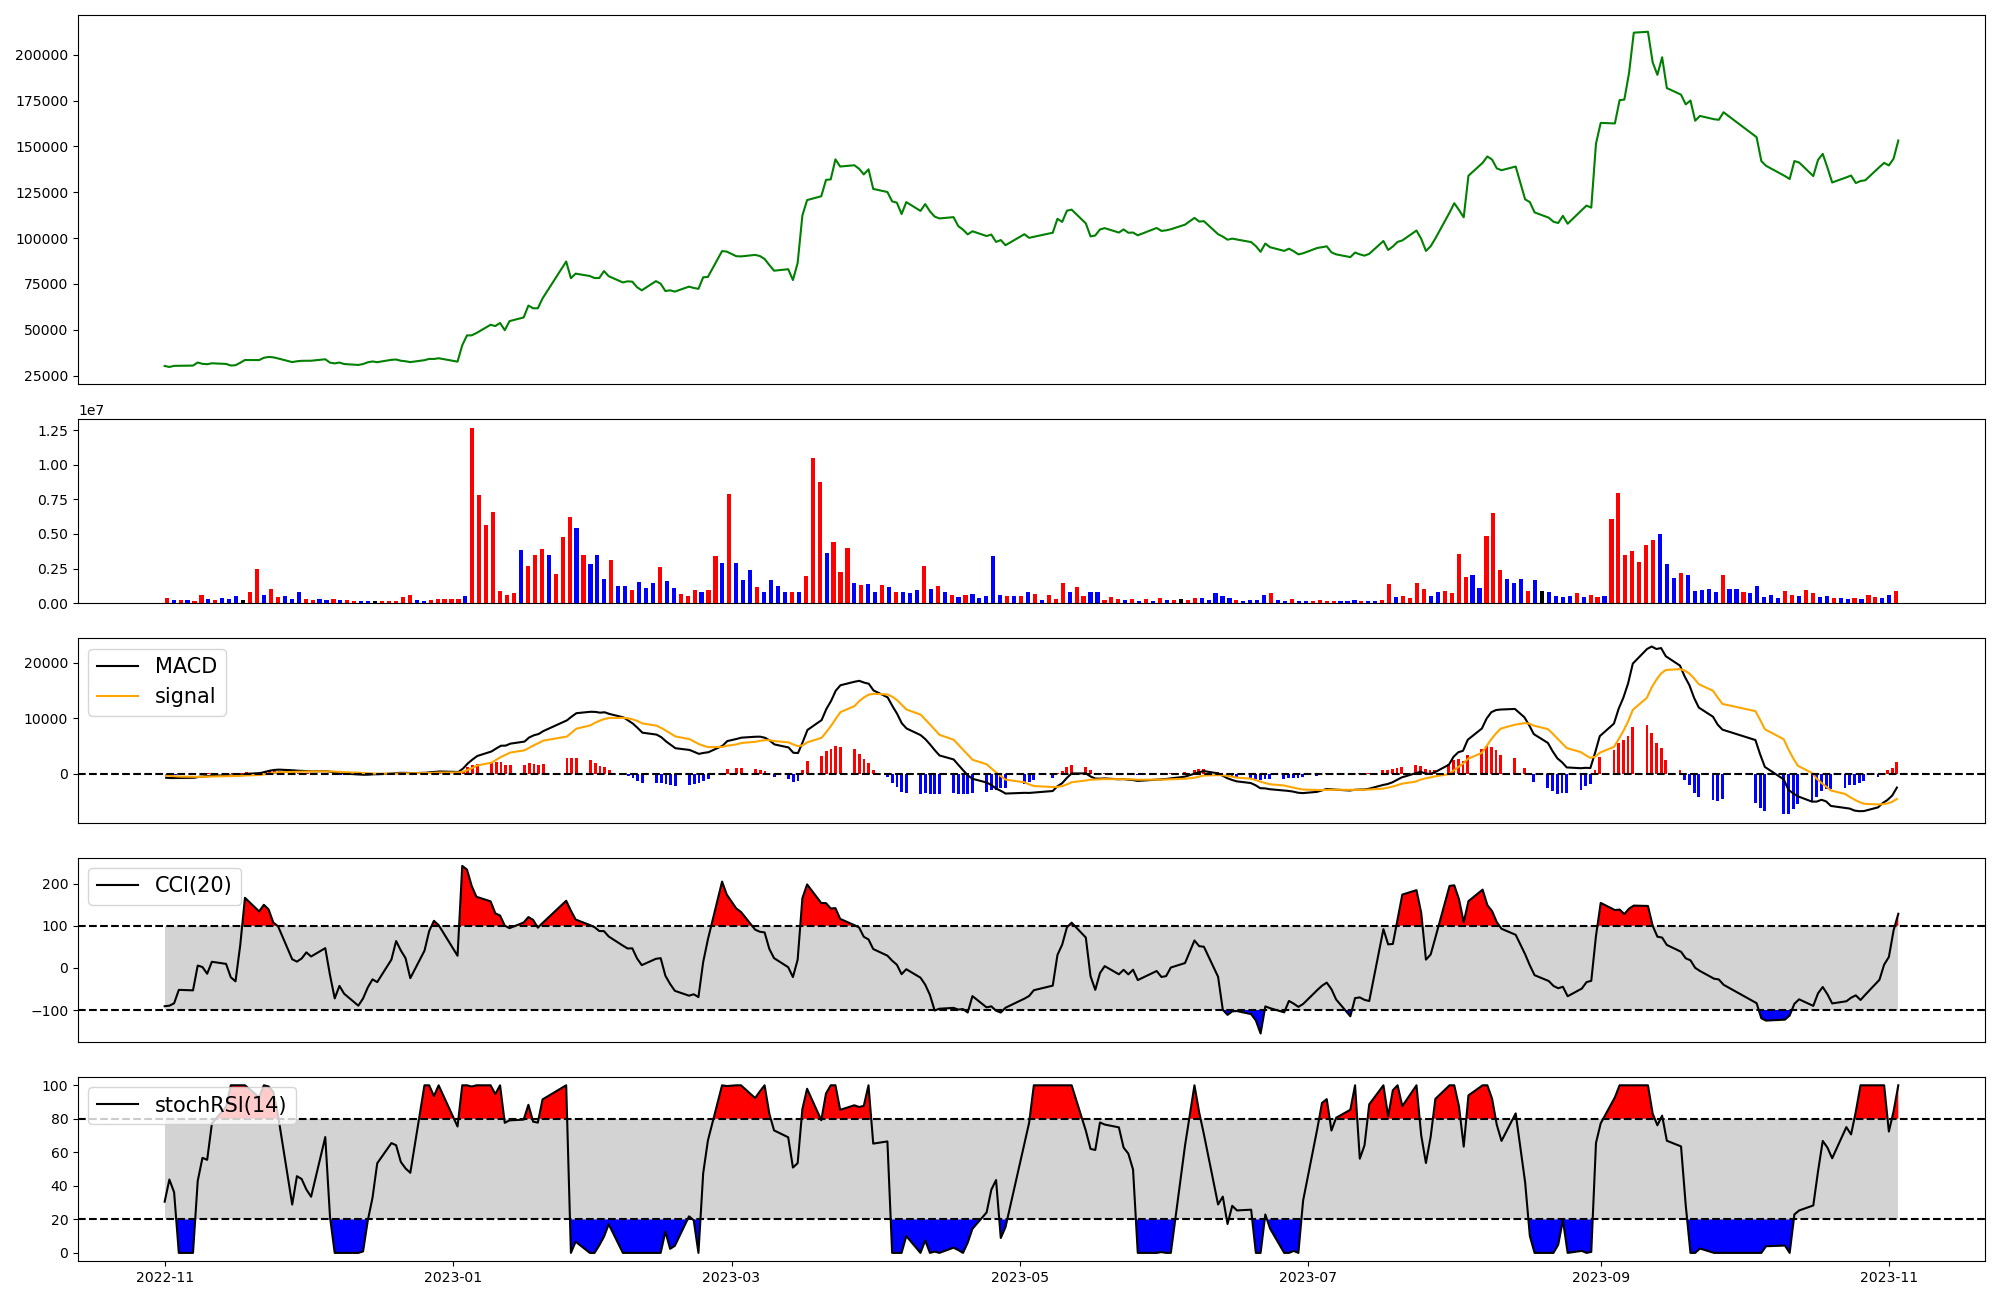The height and width of the screenshot is (1300, 2000).
Task: Select the CCI(20) legend label
Action: click(x=192, y=885)
